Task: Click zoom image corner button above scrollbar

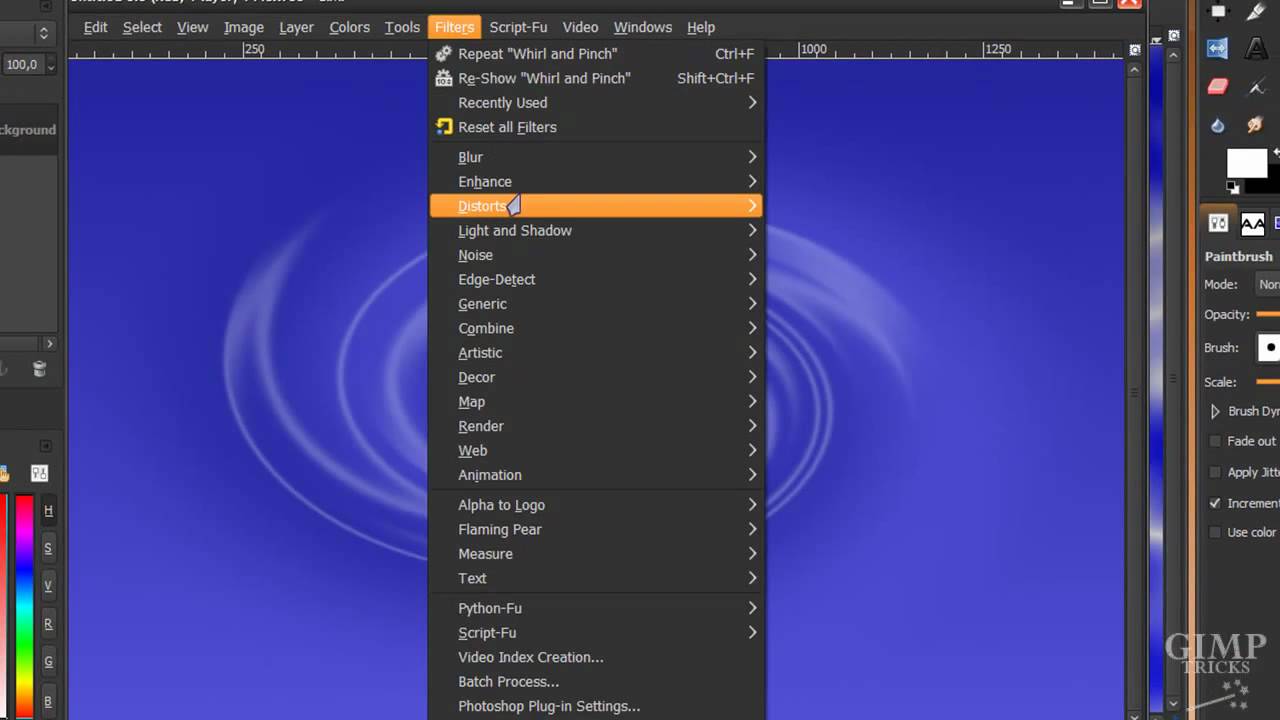Action: (x=1135, y=49)
